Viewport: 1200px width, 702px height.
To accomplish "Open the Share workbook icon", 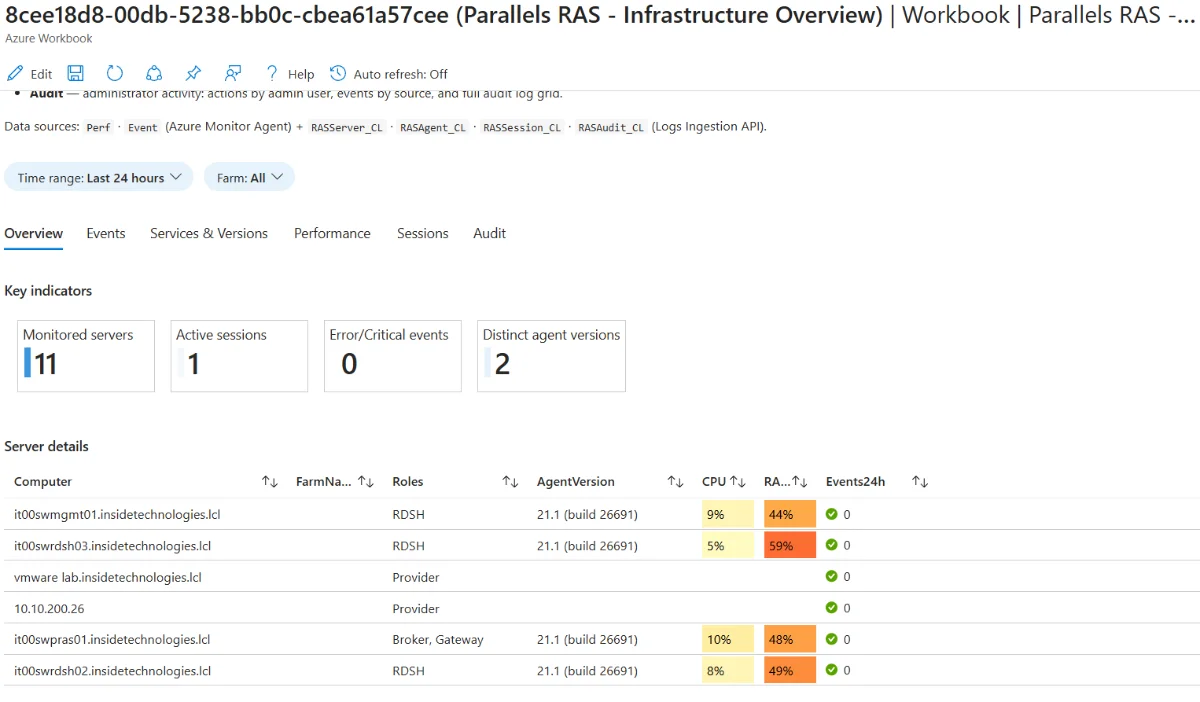I will (154, 74).
